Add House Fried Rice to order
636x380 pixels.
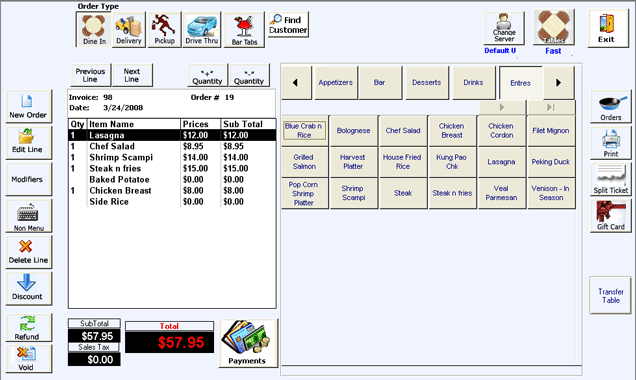coord(403,162)
